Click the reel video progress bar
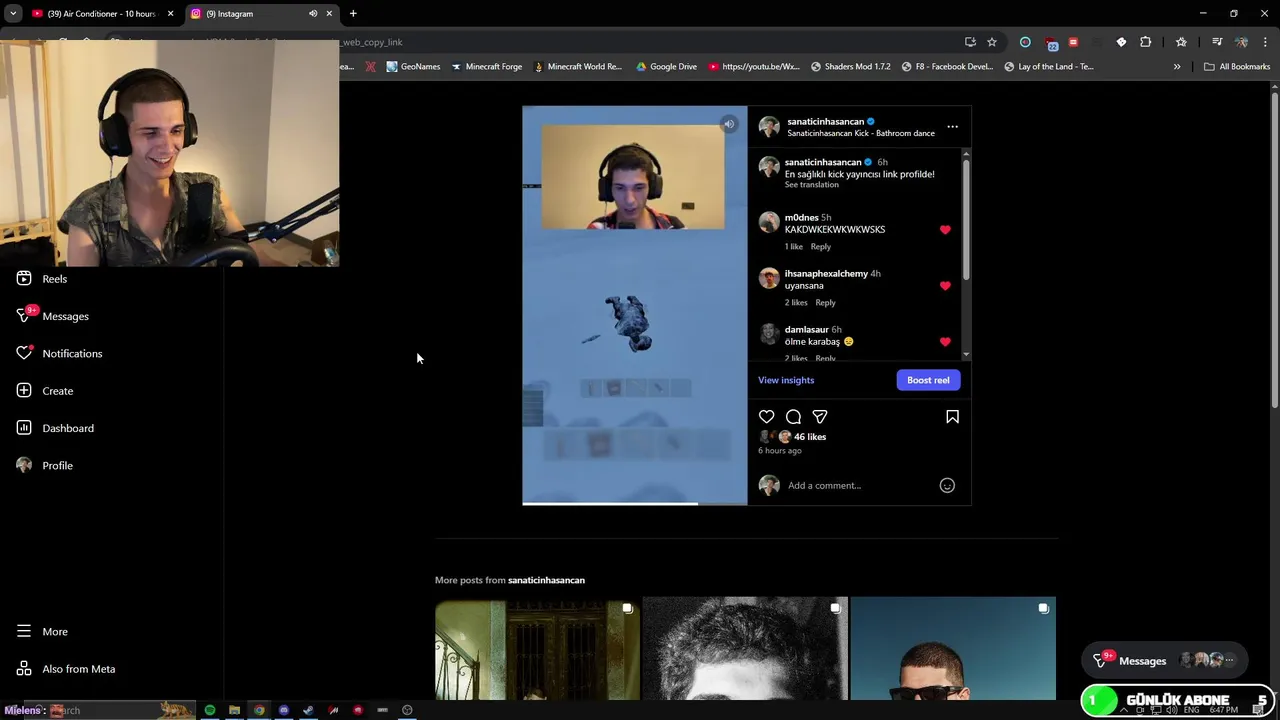1280x720 pixels. coord(634,503)
